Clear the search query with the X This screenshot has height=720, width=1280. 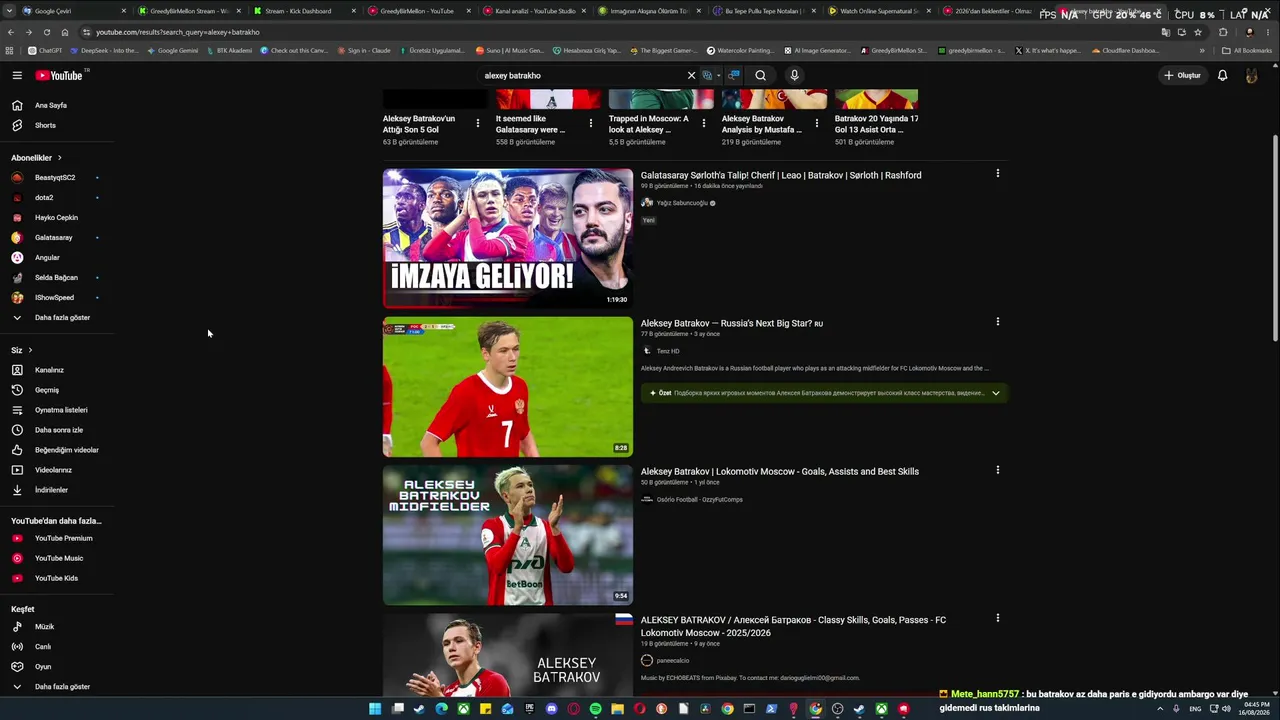pyautogui.click(x=691, y=75)
